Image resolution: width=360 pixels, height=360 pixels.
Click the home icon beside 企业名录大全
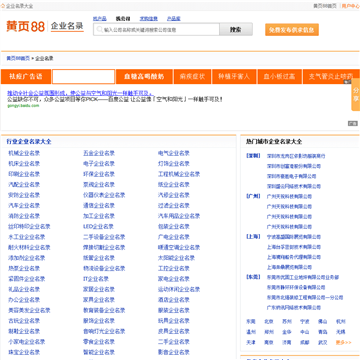tap(3, 6)
